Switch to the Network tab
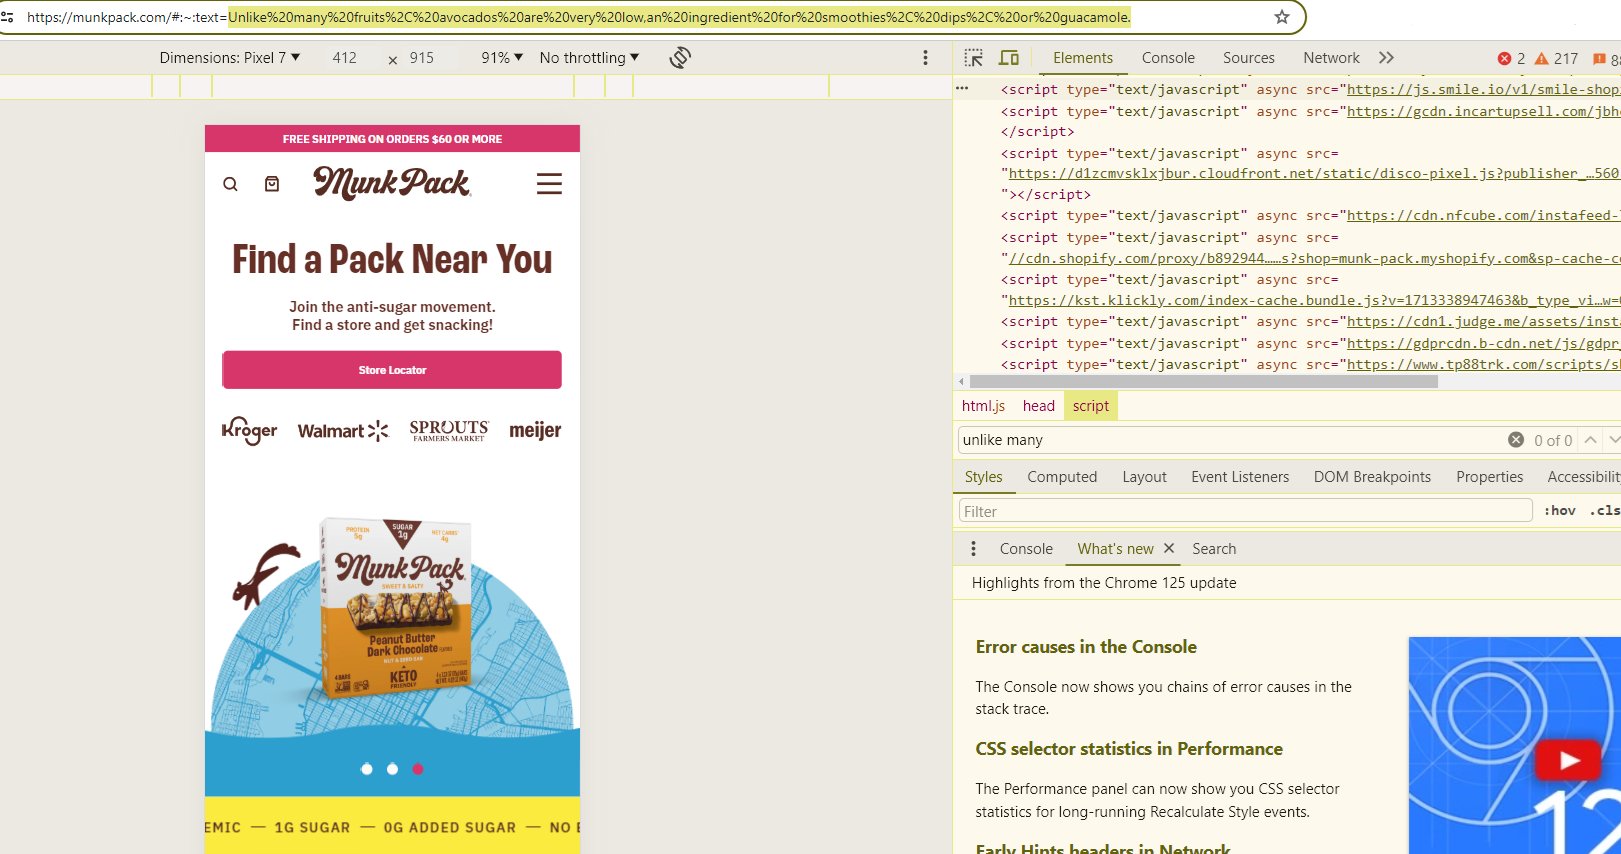1621x854 pixels. [x=1331, y=58]
